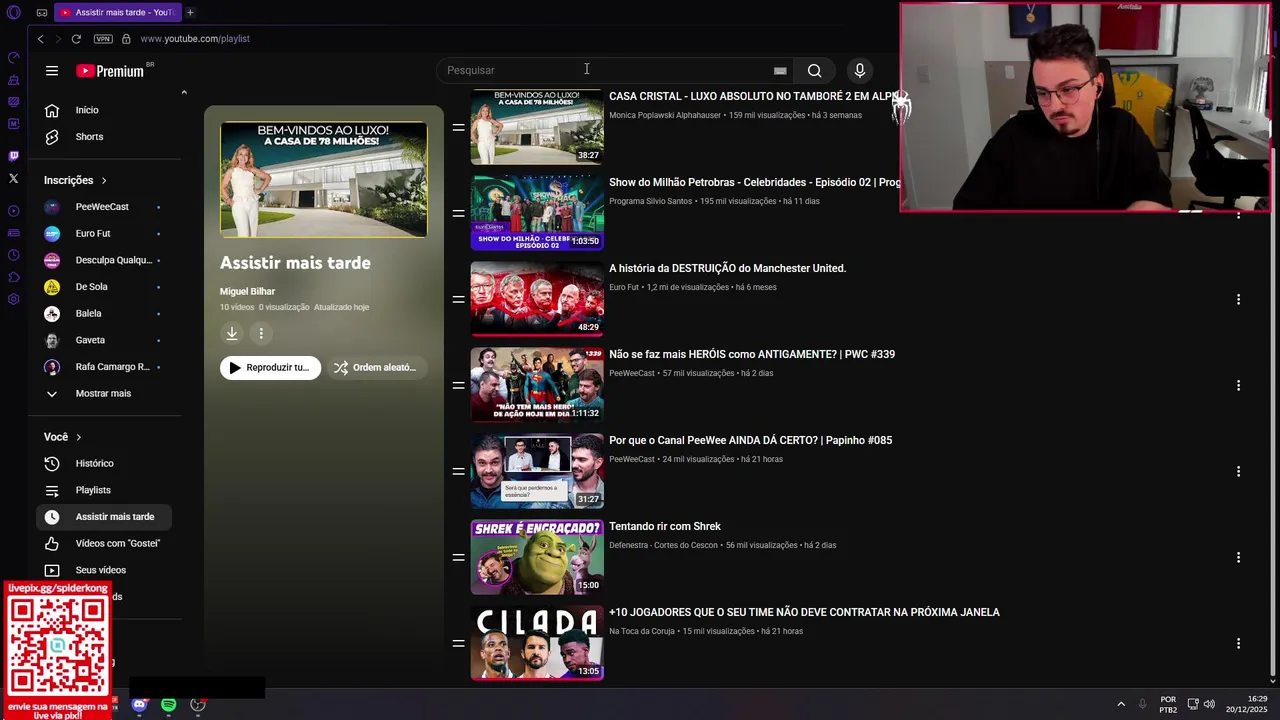Open the Monica Poplawski Alphahauser channel link

(x=665, y=115)
